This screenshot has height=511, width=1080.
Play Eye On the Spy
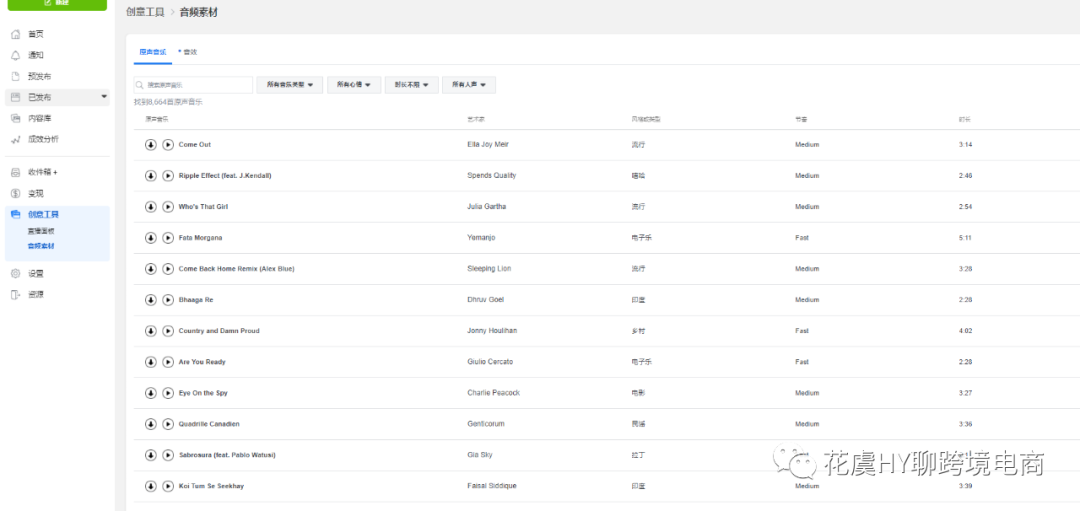[168, 393]
